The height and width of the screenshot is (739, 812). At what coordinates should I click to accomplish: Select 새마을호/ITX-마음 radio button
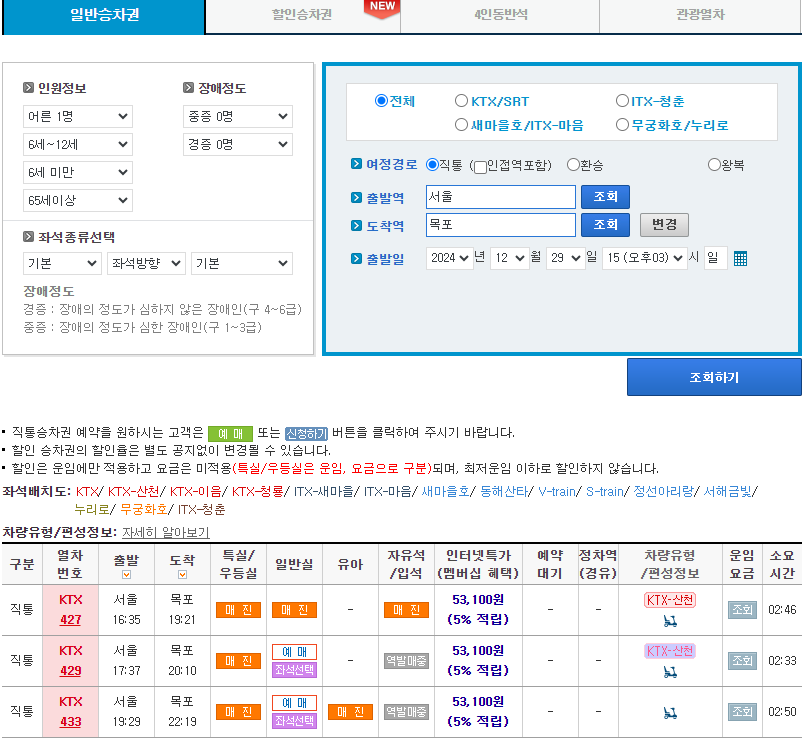(461, 124)
